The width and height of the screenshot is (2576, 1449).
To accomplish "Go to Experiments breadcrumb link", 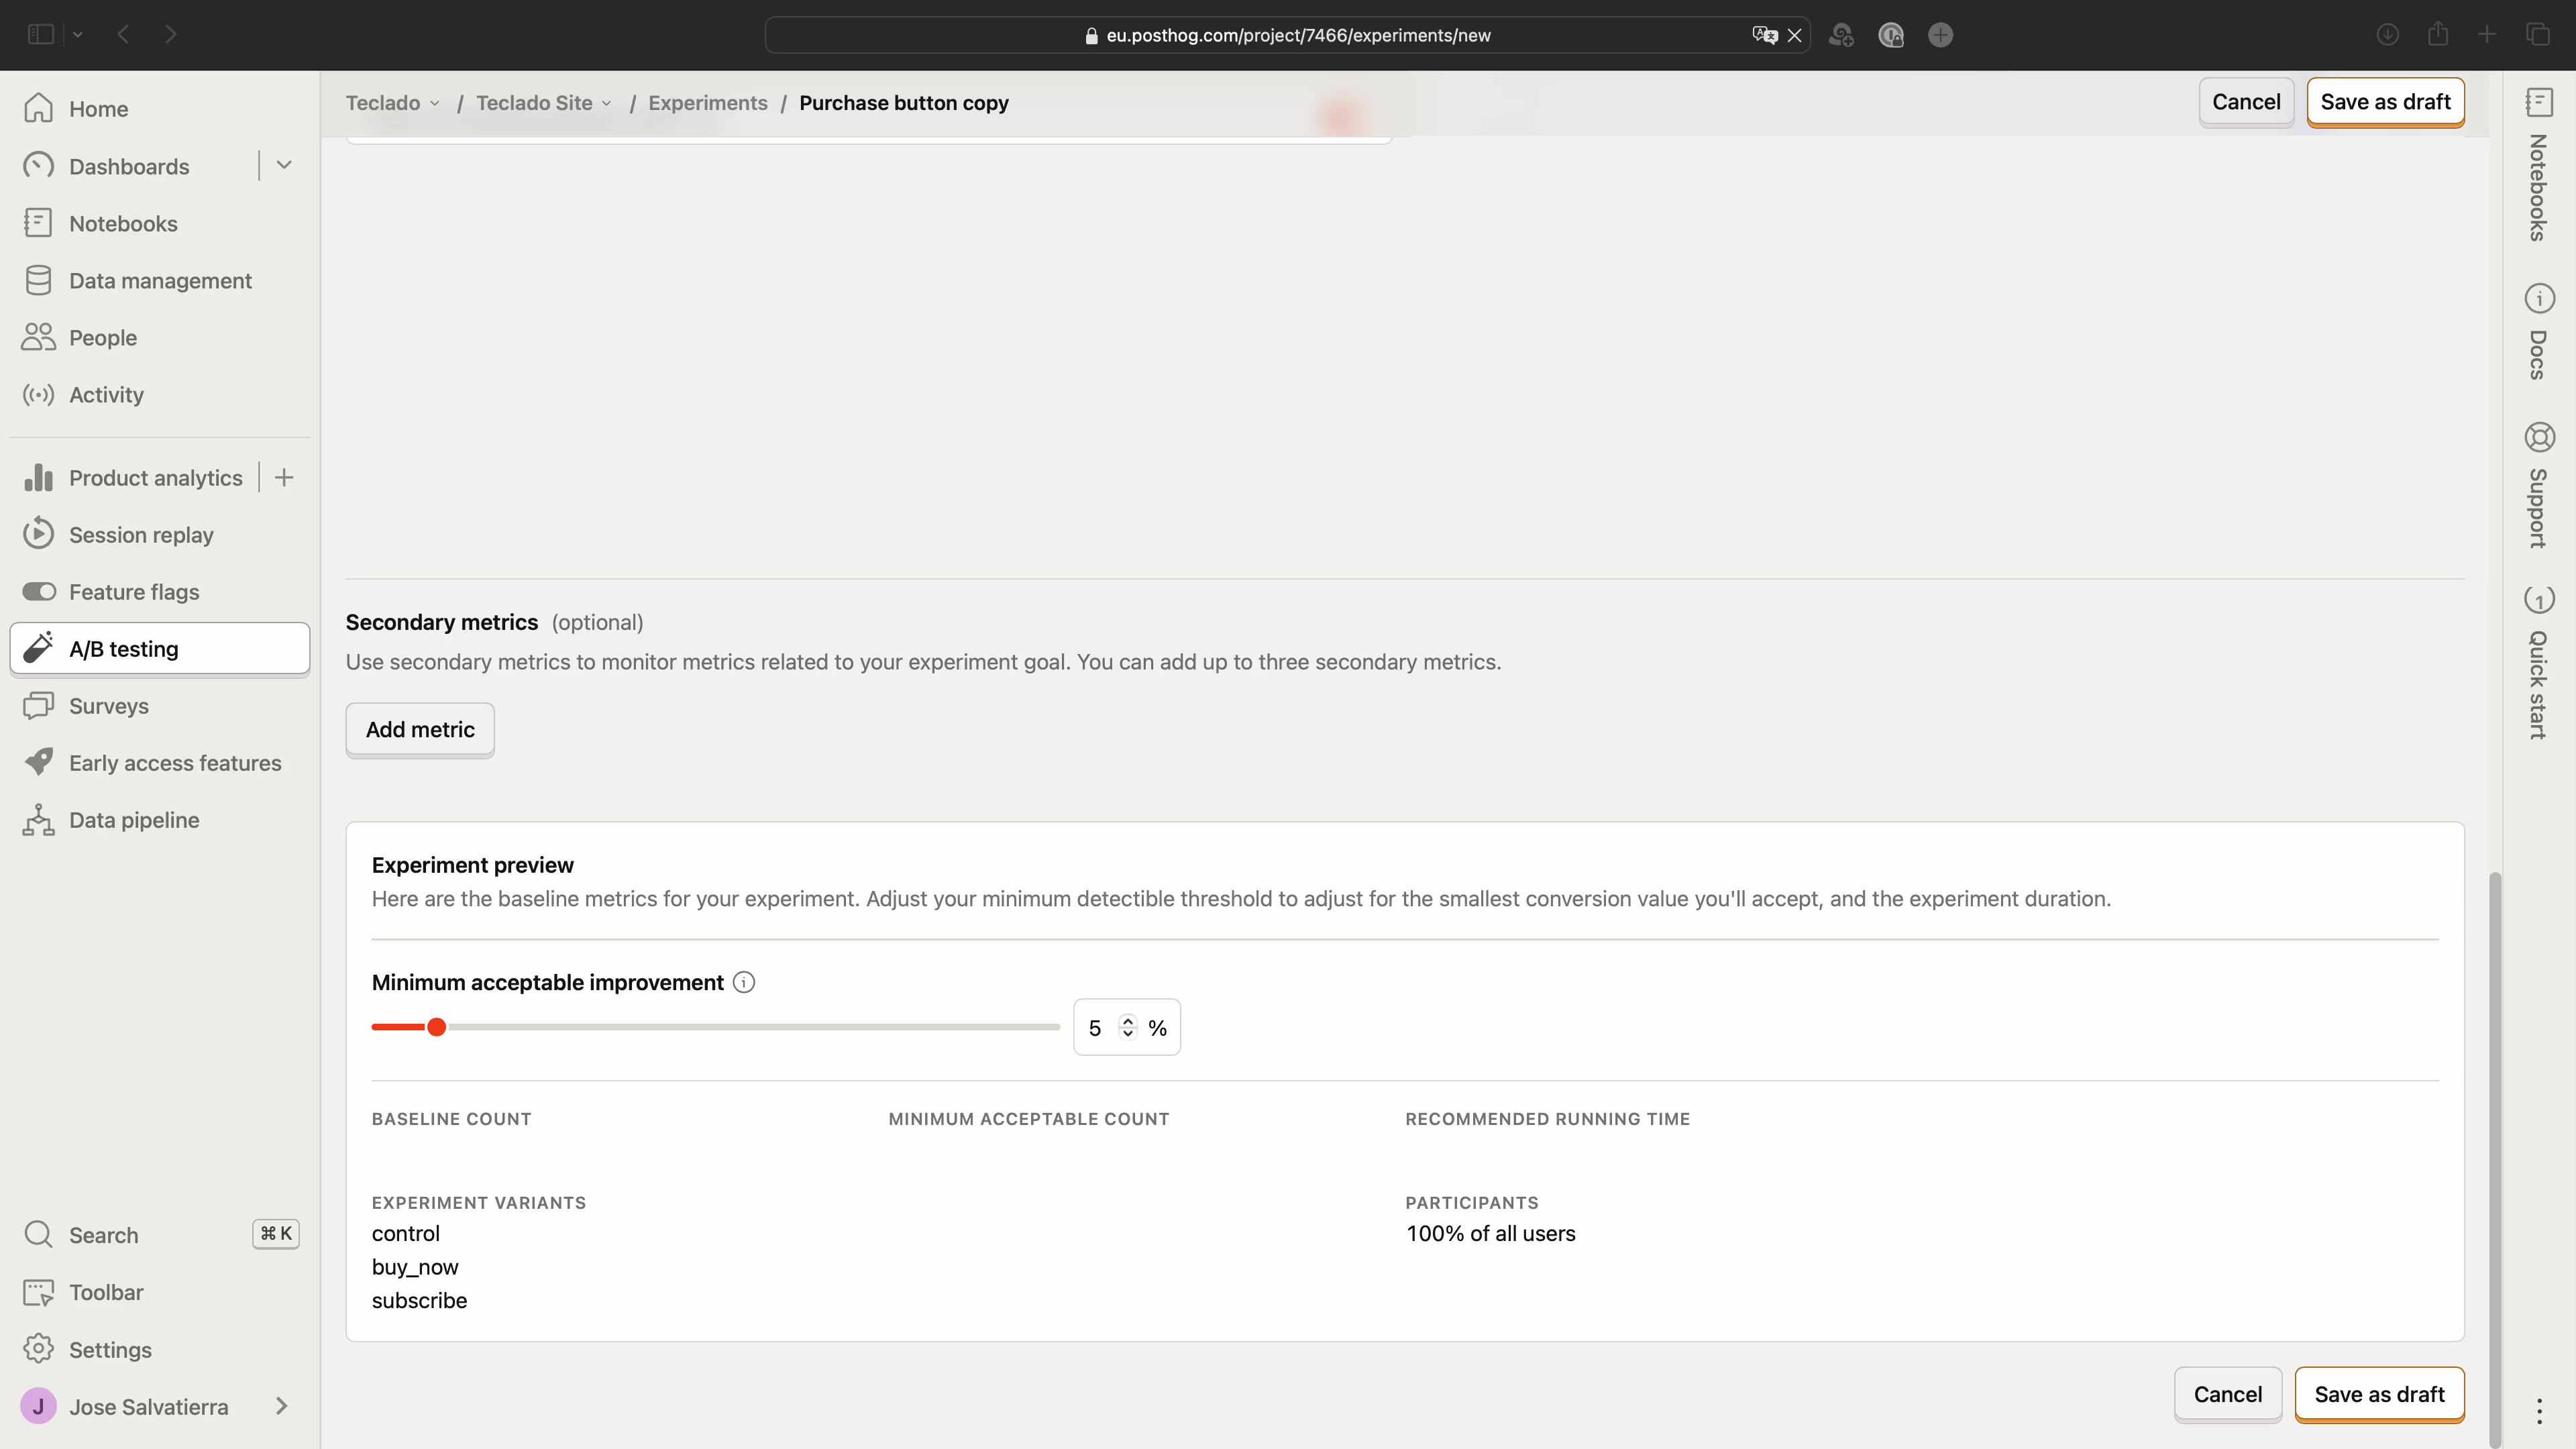I will (708, 103).
